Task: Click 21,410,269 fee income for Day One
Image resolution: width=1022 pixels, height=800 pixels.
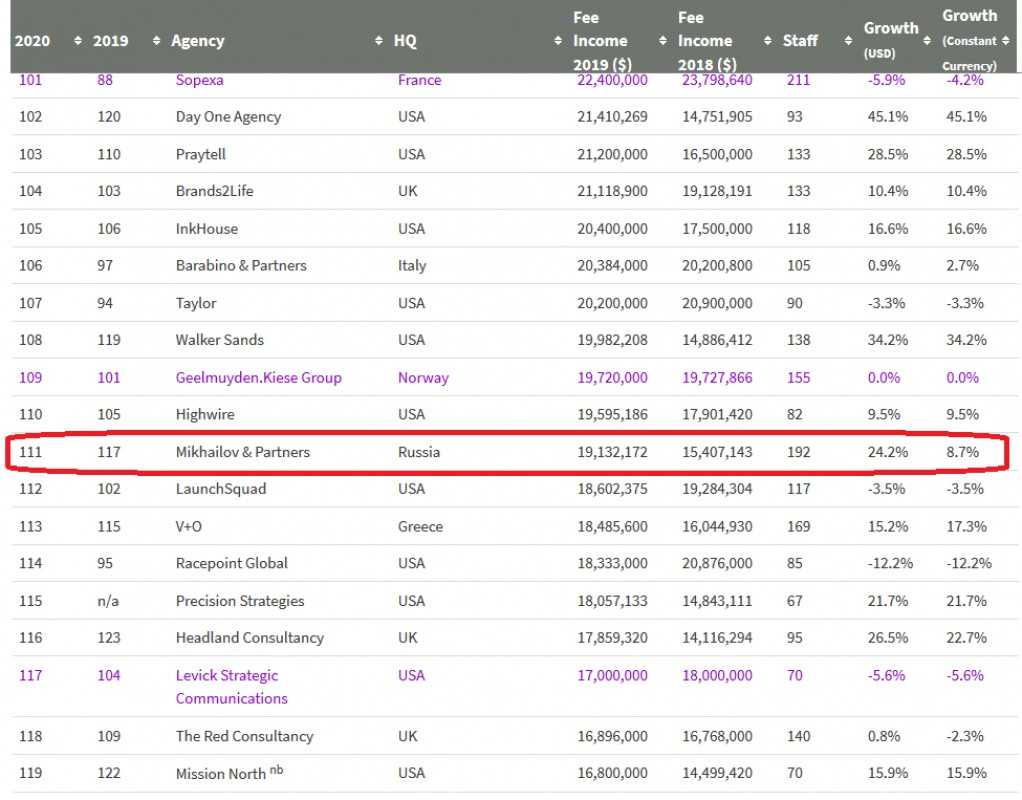Action: (x=612, y=117)
